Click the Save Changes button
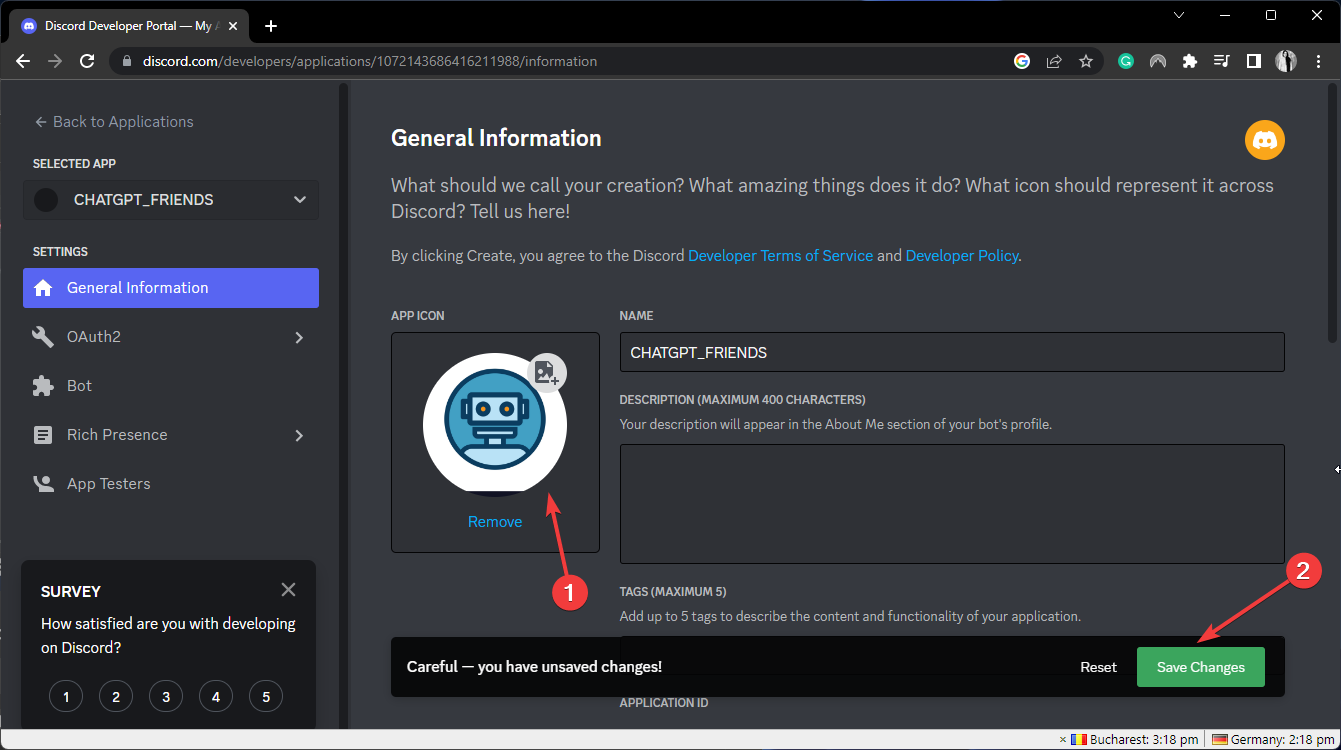1341x750 pixels. tap(1201, 667)
